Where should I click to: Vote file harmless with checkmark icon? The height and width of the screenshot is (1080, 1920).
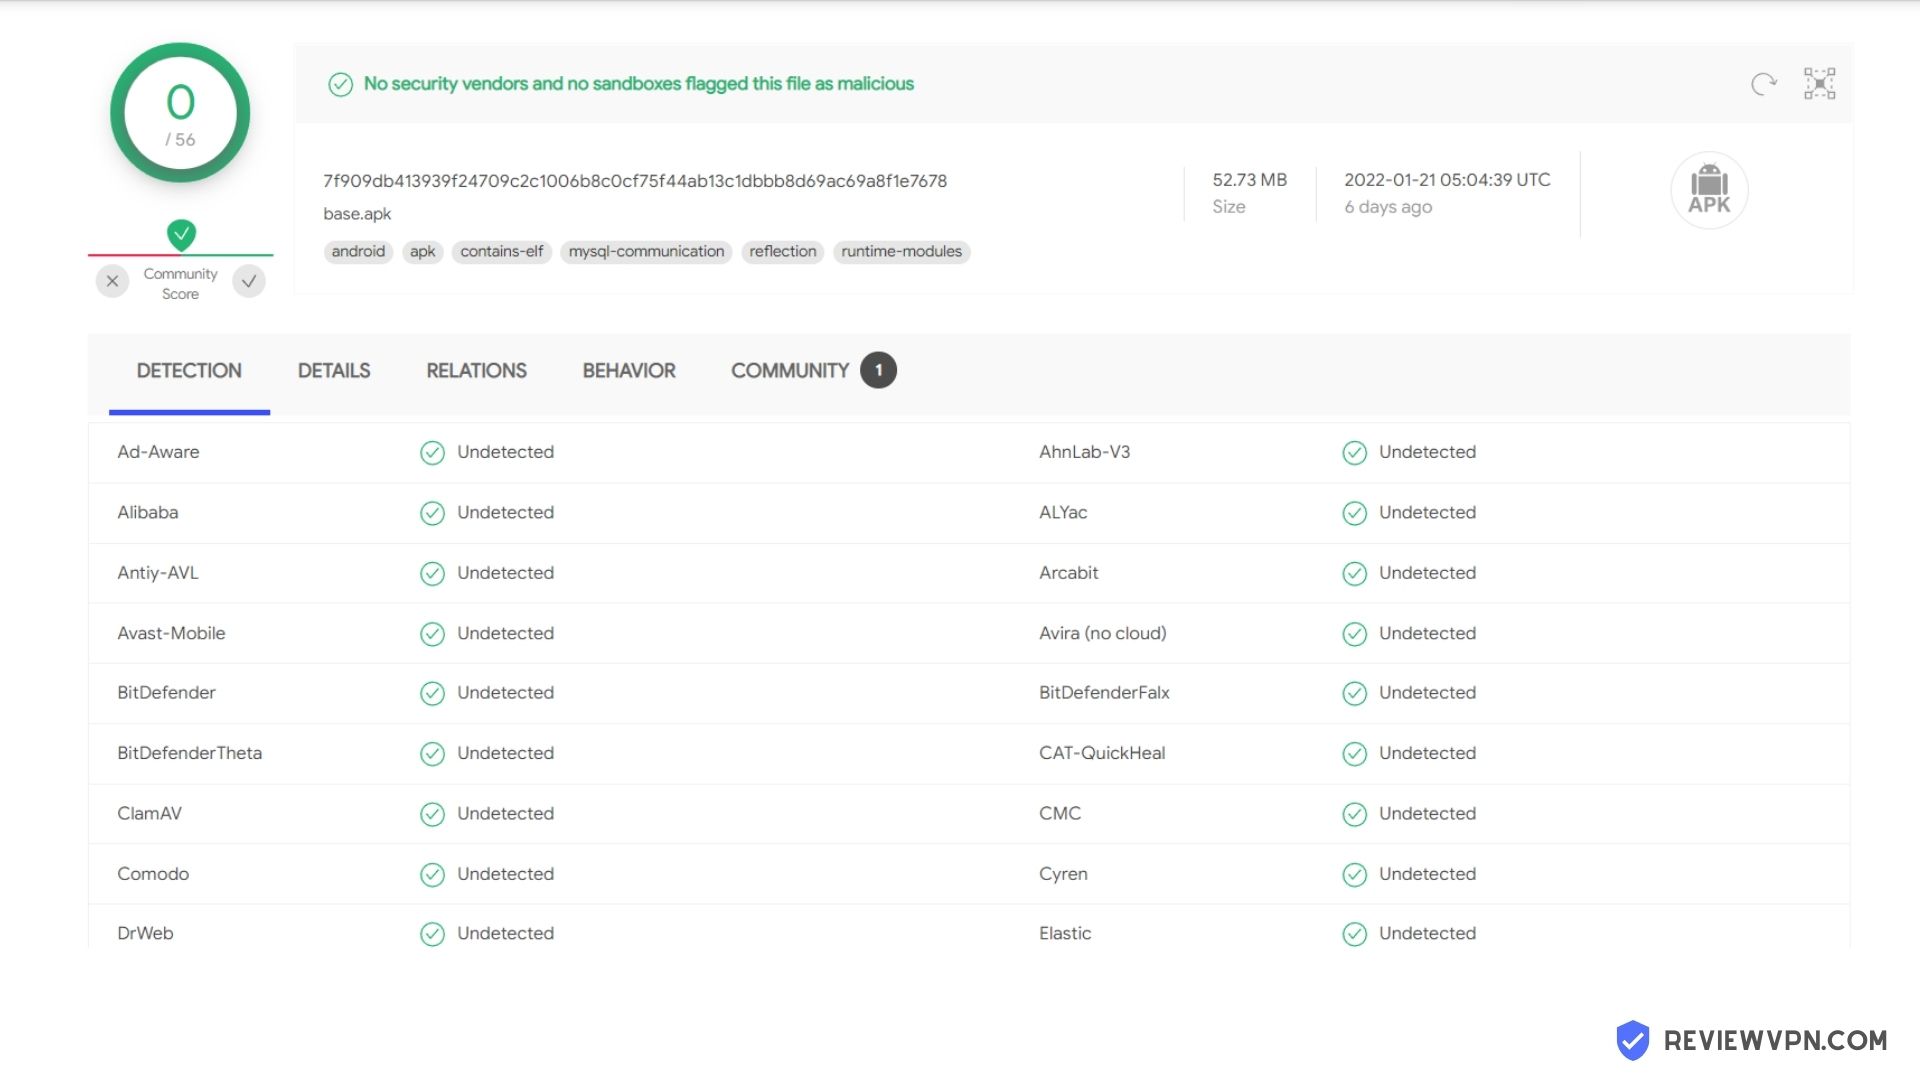click(249, 281)
